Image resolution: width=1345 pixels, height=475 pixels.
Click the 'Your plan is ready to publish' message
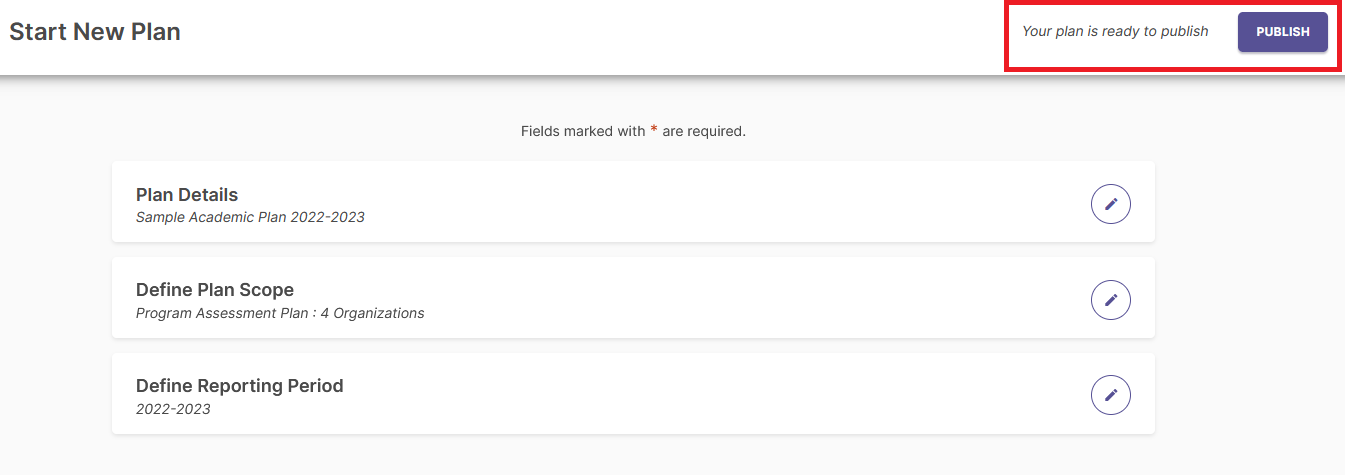[x=1115, y=32]
